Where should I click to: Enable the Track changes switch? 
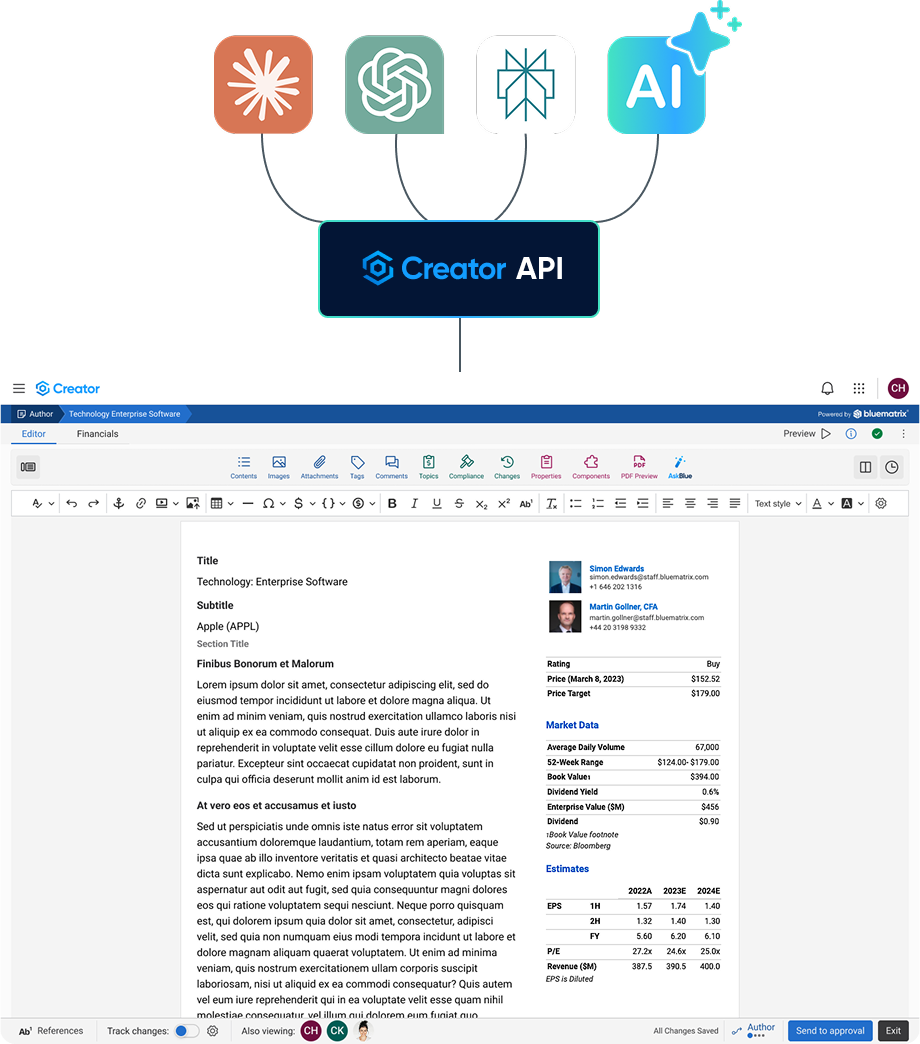[186, 1031]
